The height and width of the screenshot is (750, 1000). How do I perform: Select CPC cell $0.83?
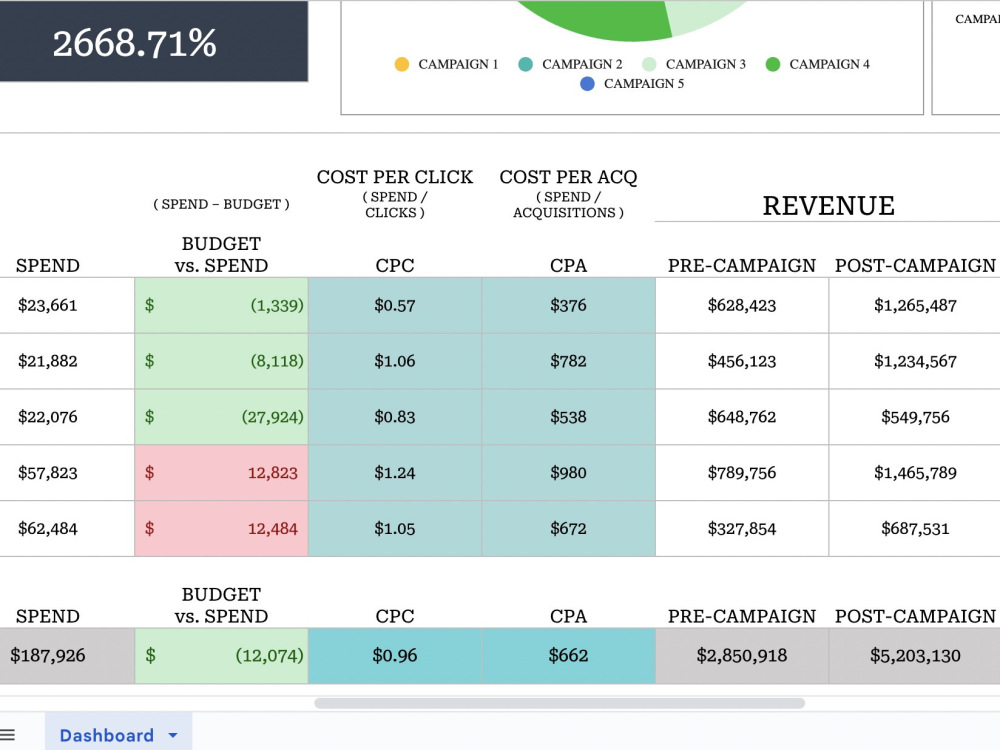tap(395, 417)
